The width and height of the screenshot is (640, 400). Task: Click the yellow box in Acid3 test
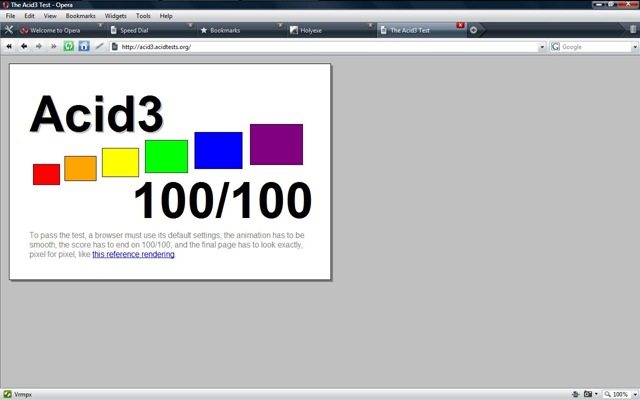pos(120,162)
